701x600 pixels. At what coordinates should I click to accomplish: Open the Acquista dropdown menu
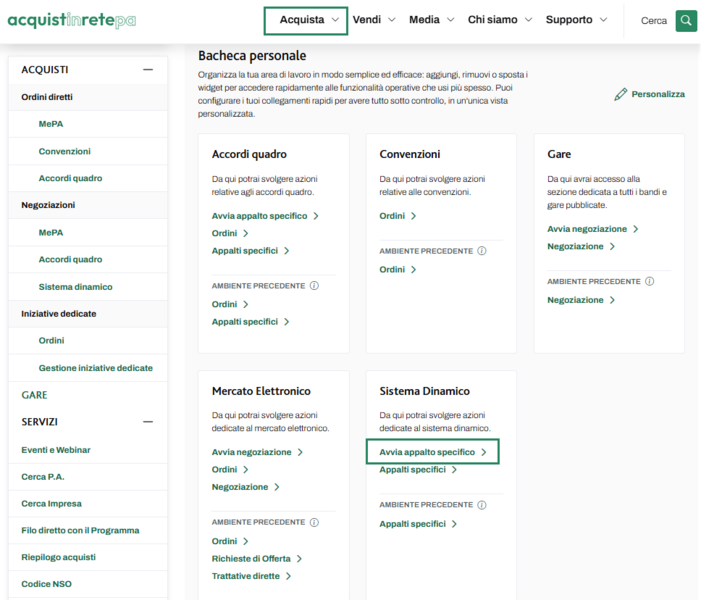point(306,20)
